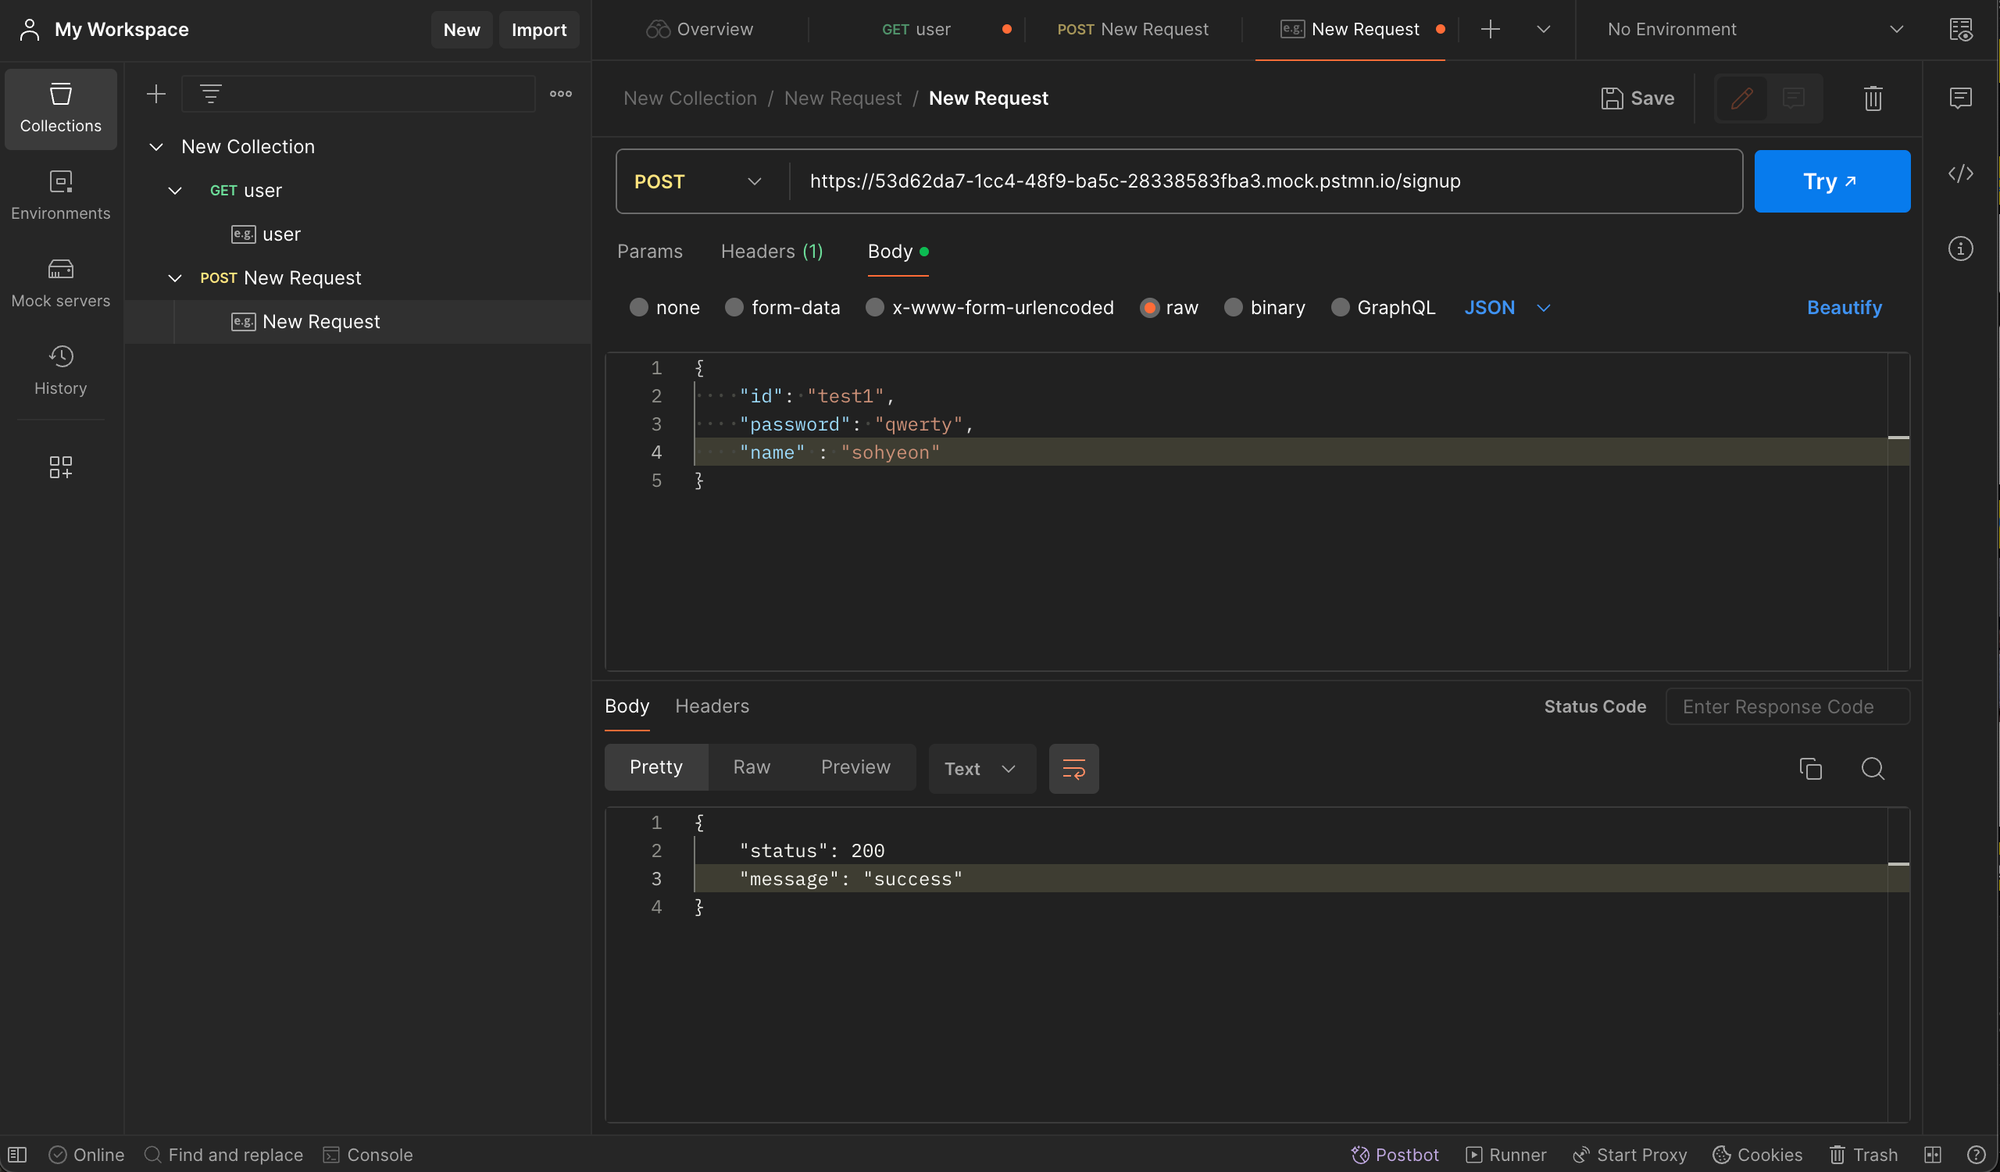Switch to the Raw response view

(x=751, y=767)
